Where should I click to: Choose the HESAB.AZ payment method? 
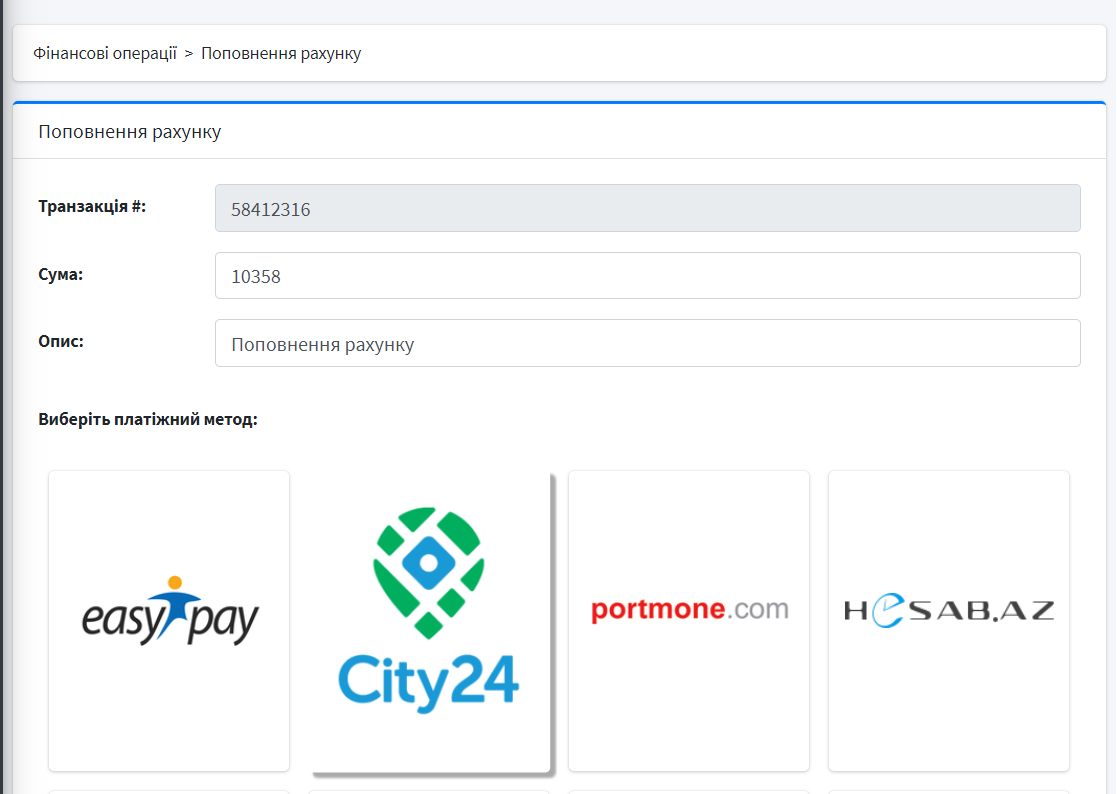pyautogui.click(x=949, y=620)
